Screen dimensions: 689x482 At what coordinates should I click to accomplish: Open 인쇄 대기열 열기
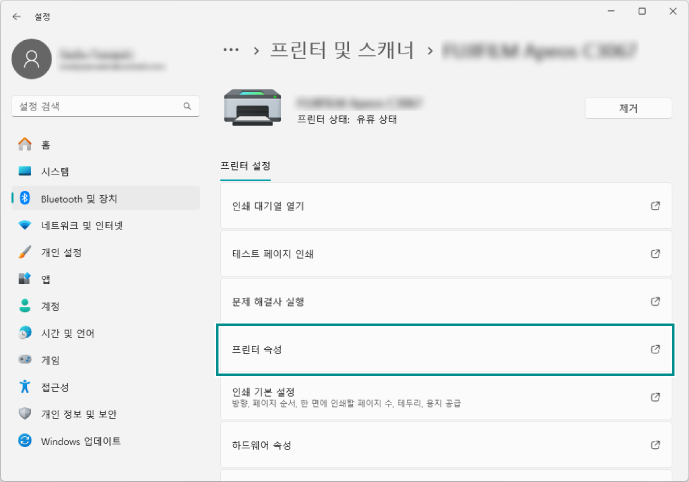[x=446, y=206]
